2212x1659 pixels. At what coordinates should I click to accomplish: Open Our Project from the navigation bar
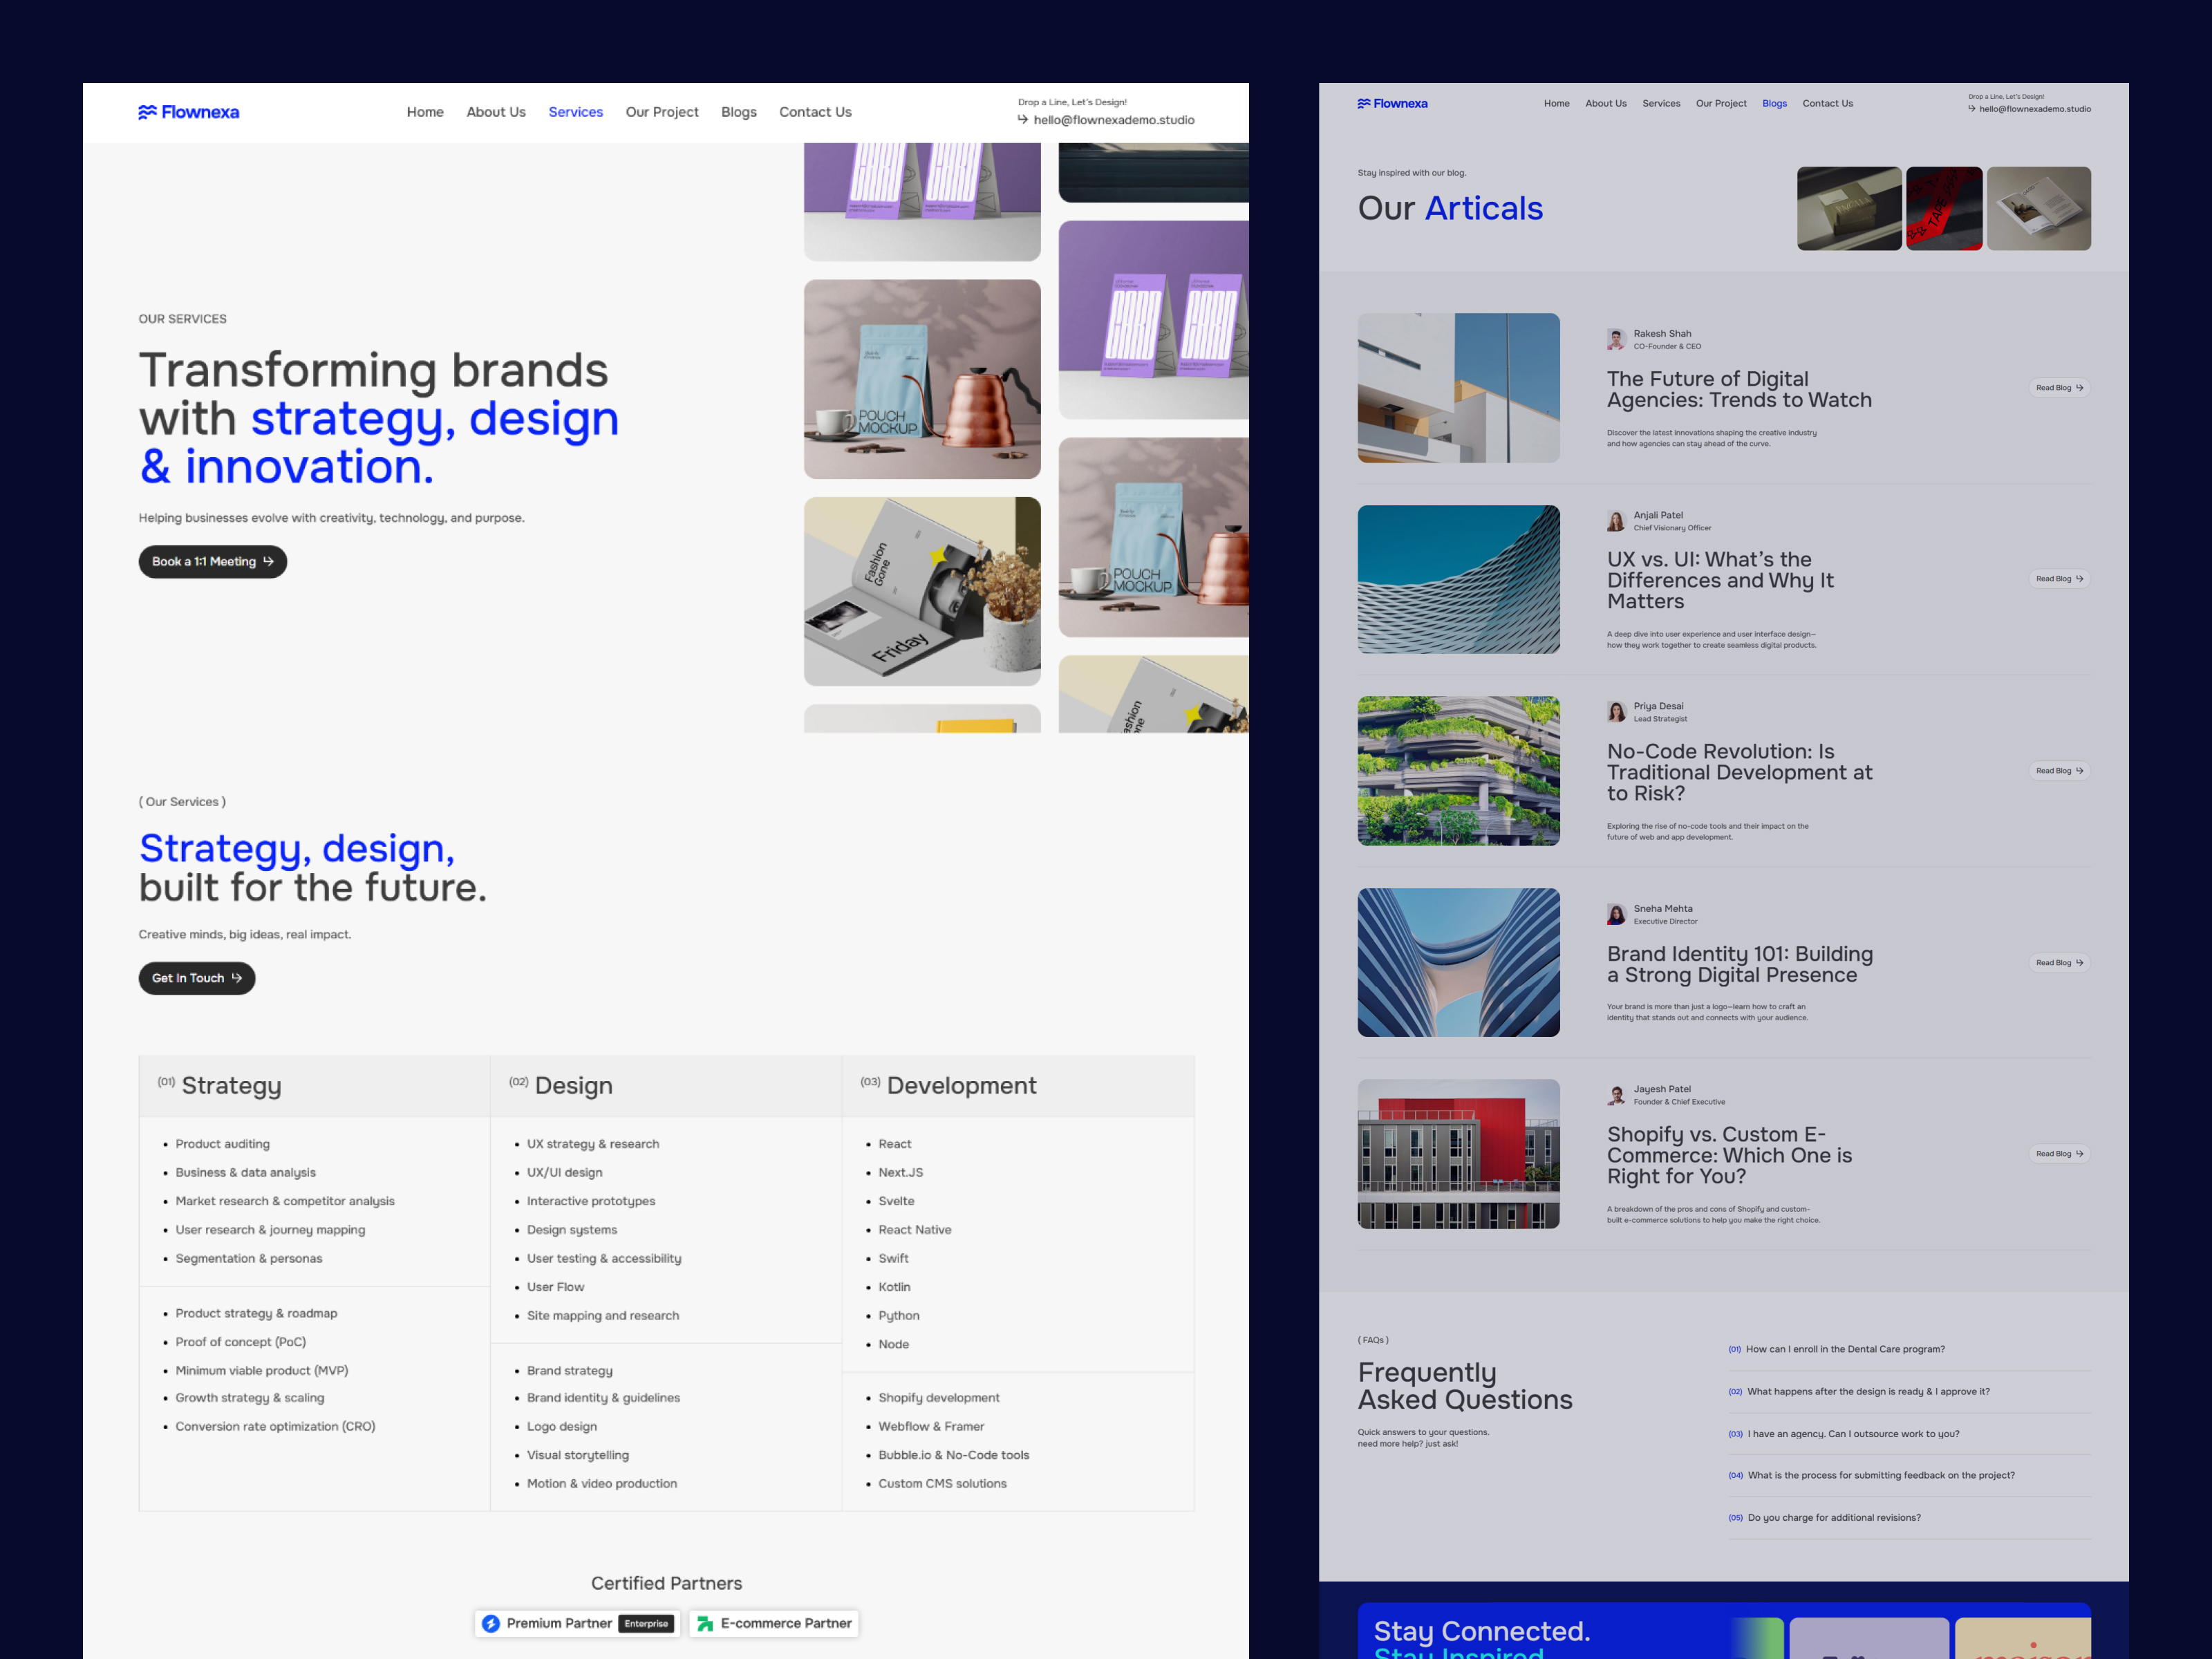click(662, 112)
